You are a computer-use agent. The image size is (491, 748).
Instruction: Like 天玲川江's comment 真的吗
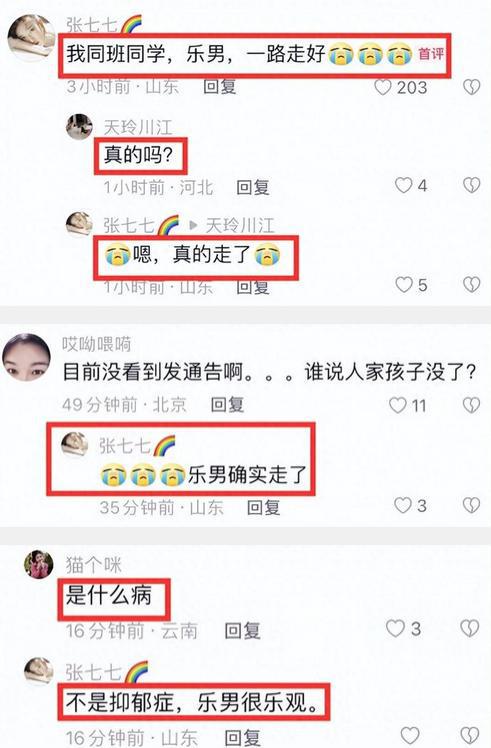point(404,185)
